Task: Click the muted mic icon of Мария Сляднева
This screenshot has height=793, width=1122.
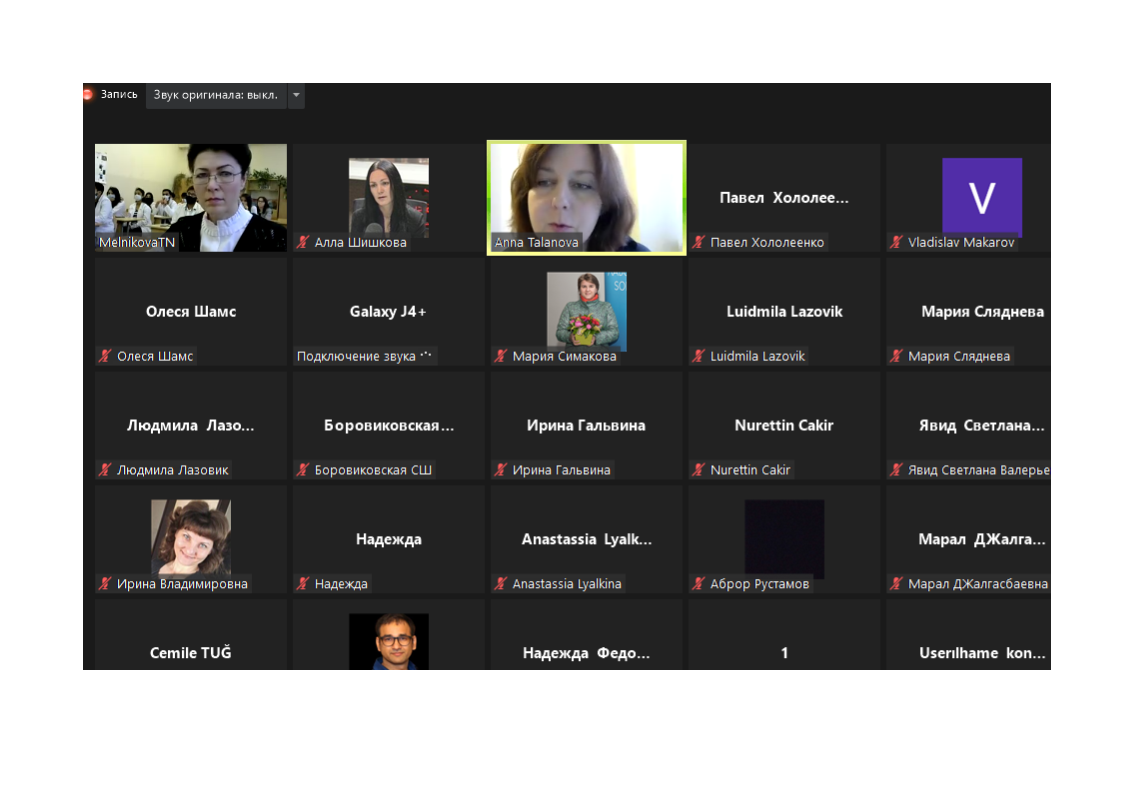Action: click(x=897, y=356)
